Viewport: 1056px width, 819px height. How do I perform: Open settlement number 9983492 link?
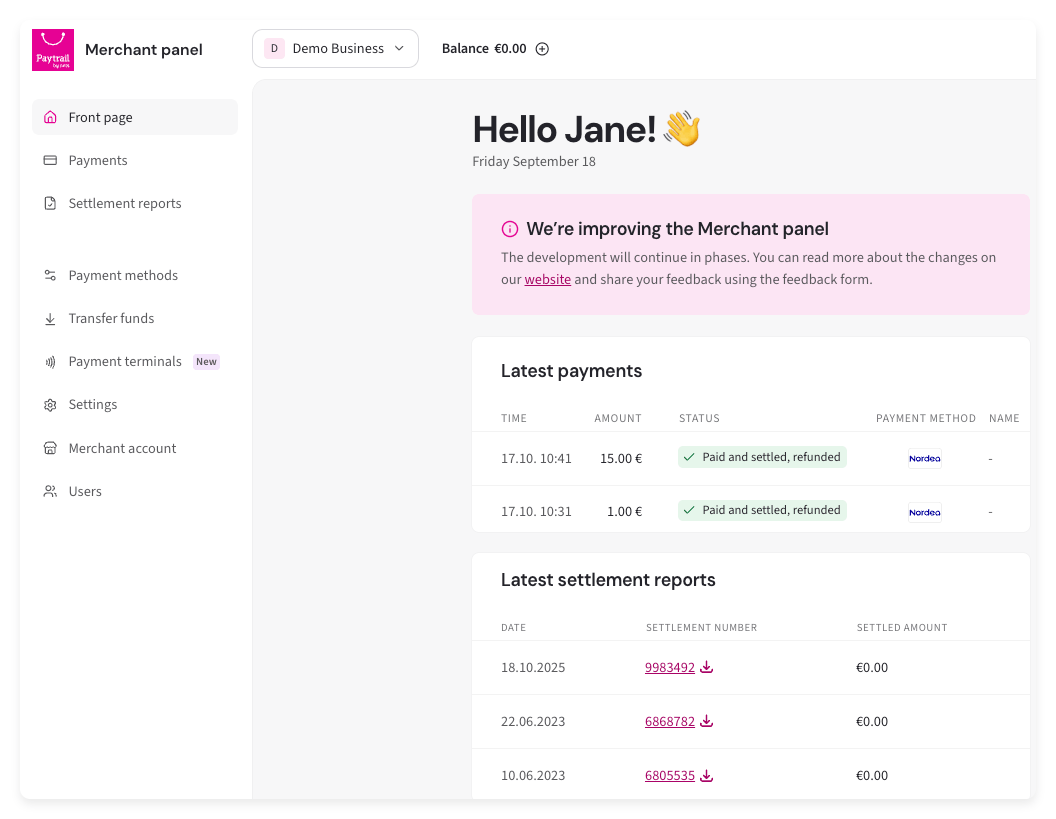pyautogui.click(x=669, y=667)
